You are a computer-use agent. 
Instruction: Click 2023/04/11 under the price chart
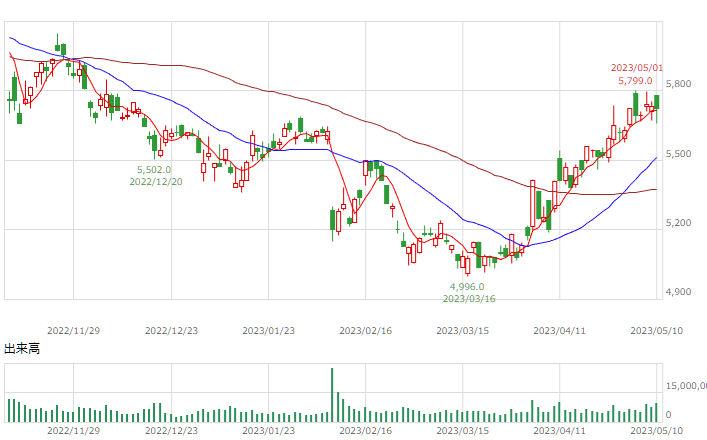click(560, 331)
